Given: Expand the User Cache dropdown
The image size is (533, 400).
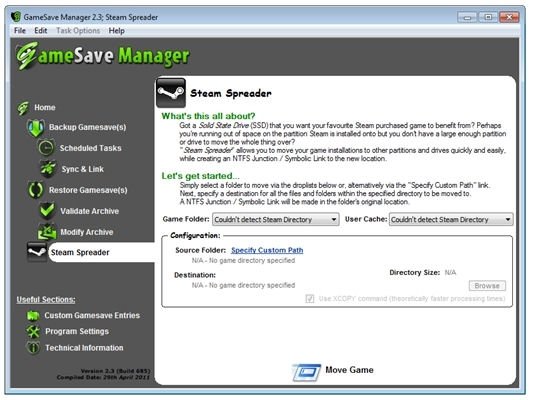Looking at the screenshot, I should tap(451, 220).
